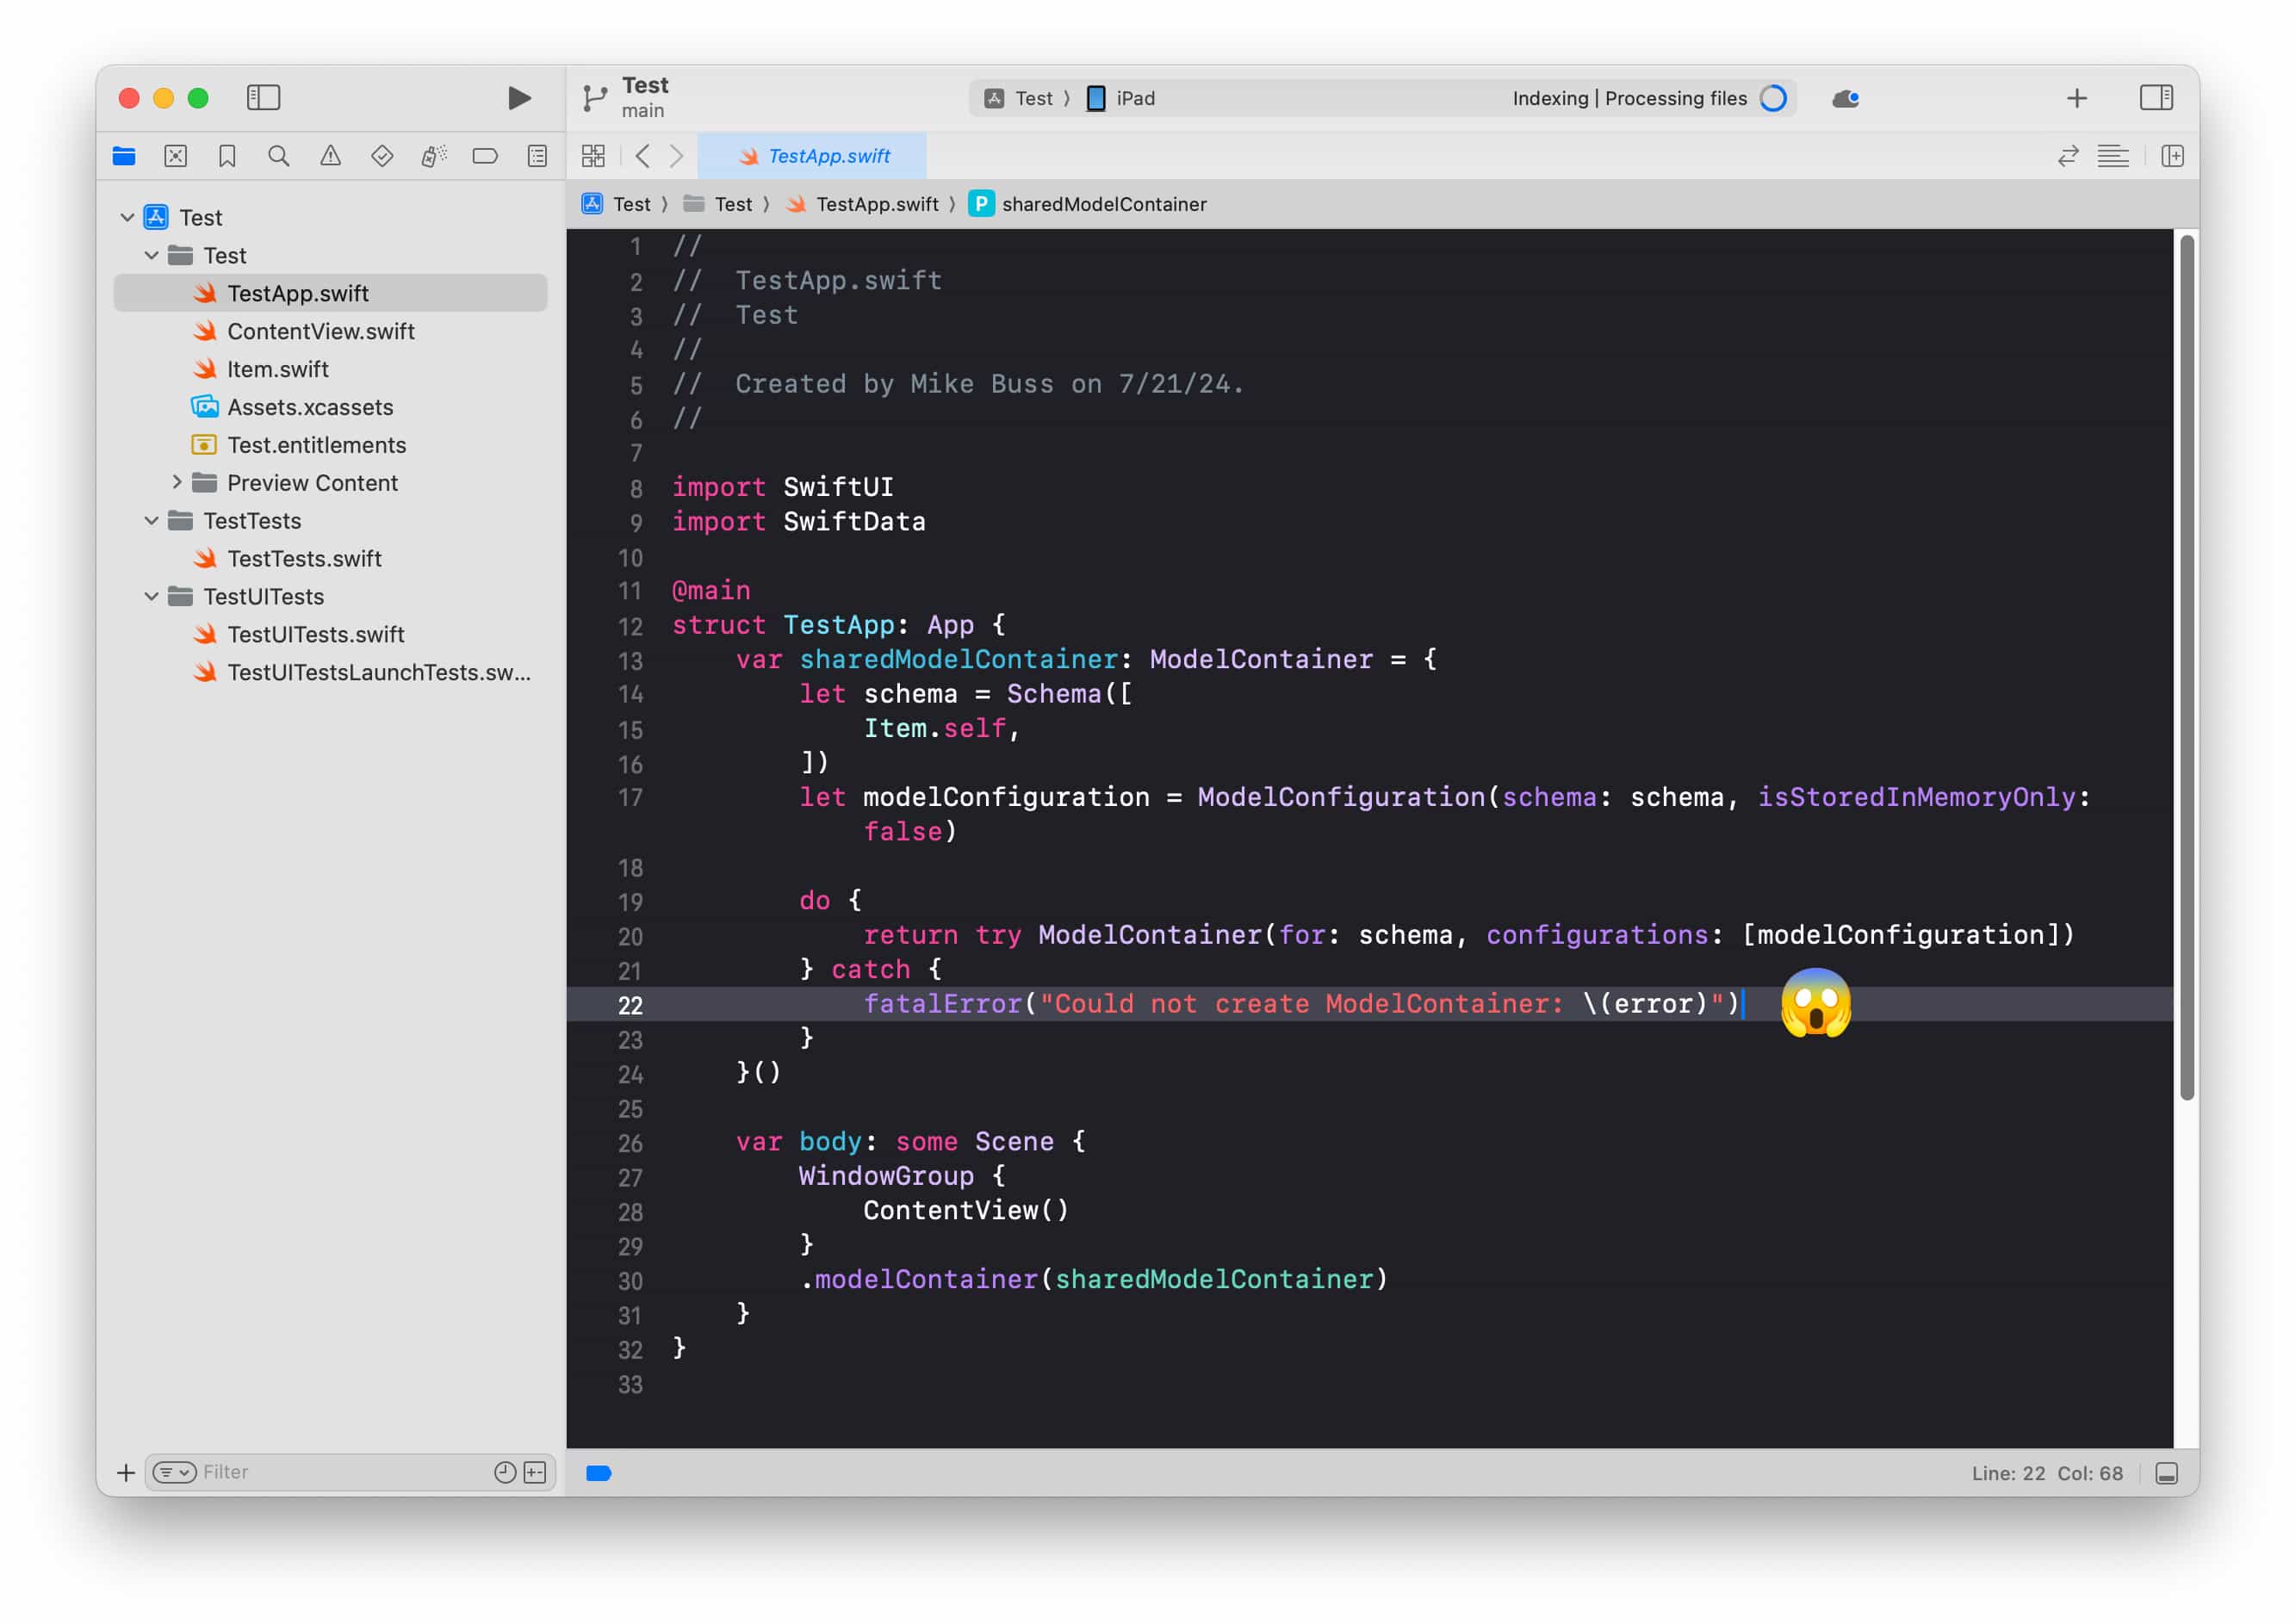Expand the Preview Content folder

pos(178,482)
